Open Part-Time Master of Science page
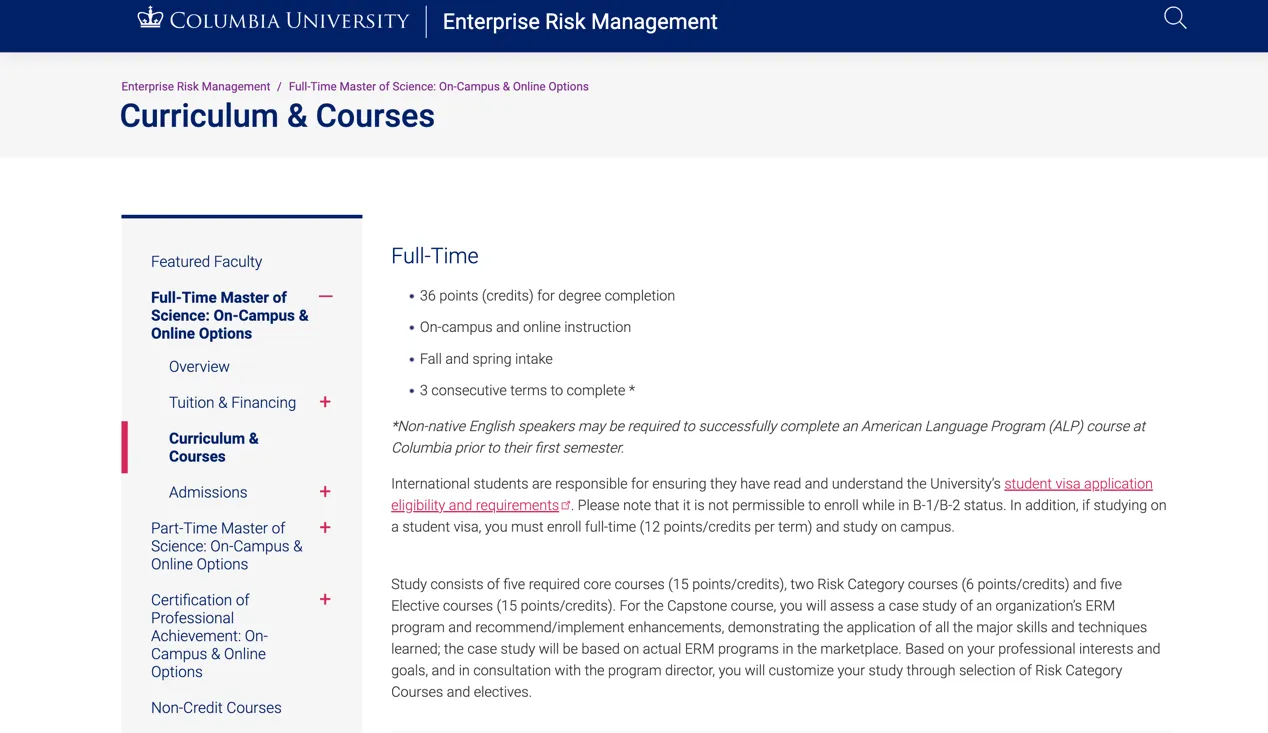The height and width of the screenshot is (733, 1268). [x=226, y=546]
